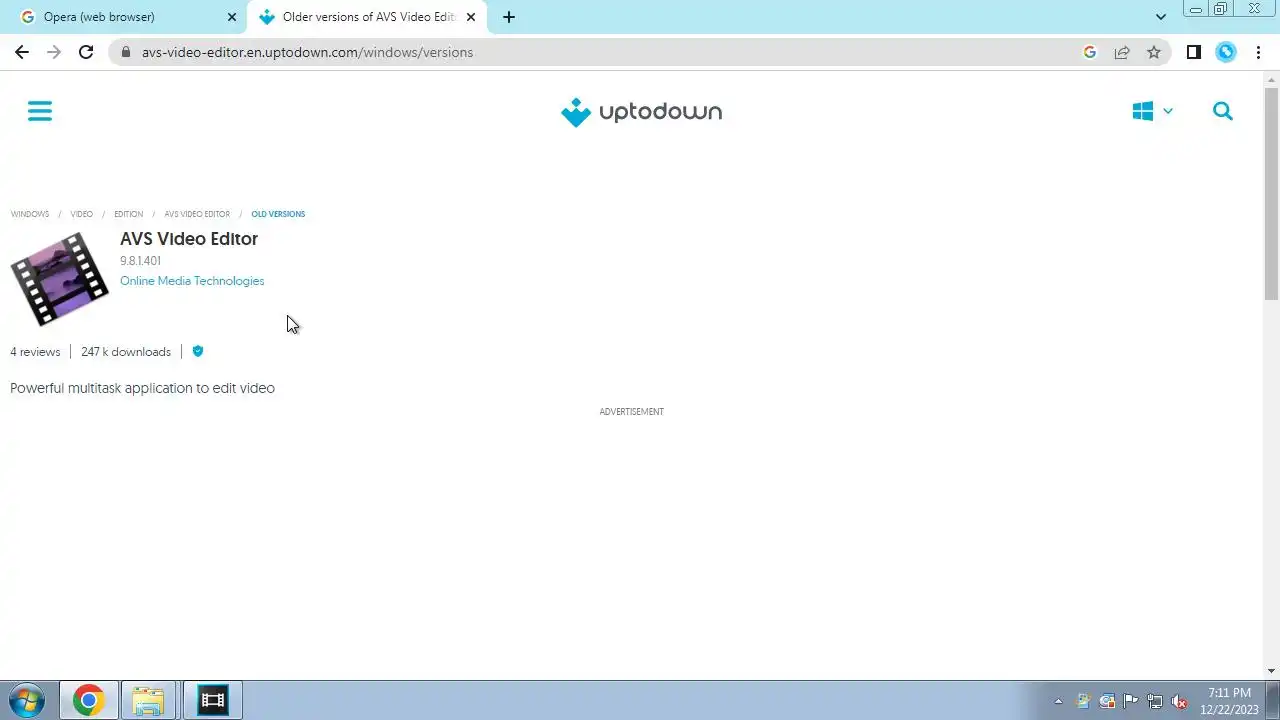Go to AVS VIDEO EDITOR breadcrumb

point(197,214)
